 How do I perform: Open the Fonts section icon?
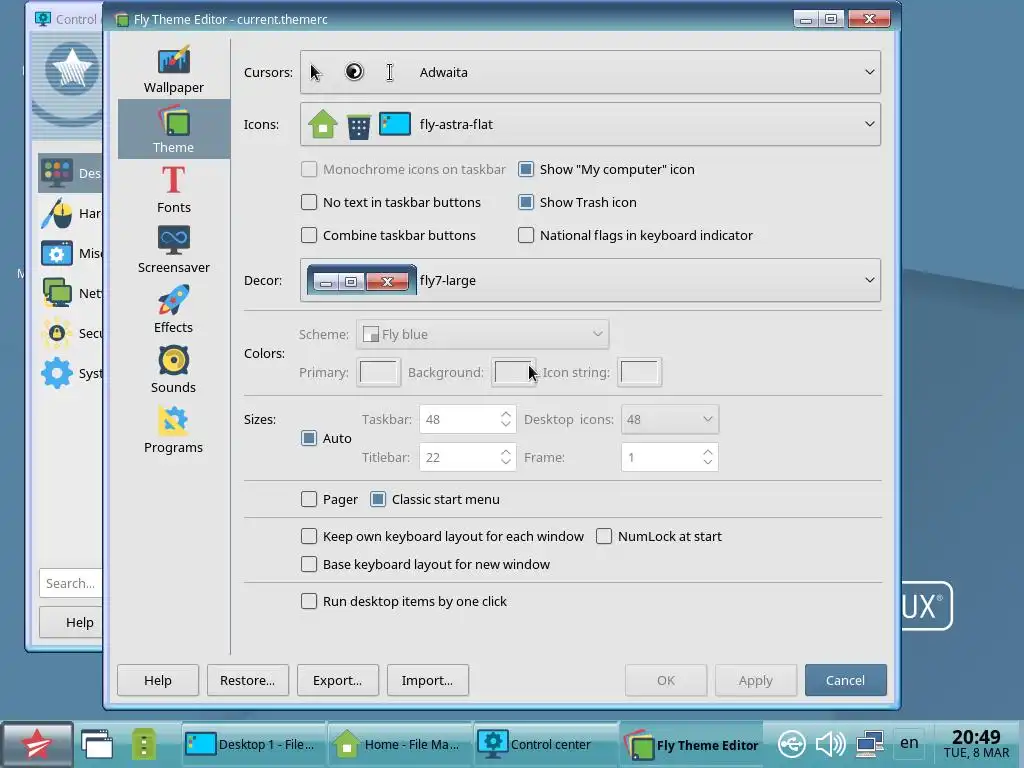[174, 180]
